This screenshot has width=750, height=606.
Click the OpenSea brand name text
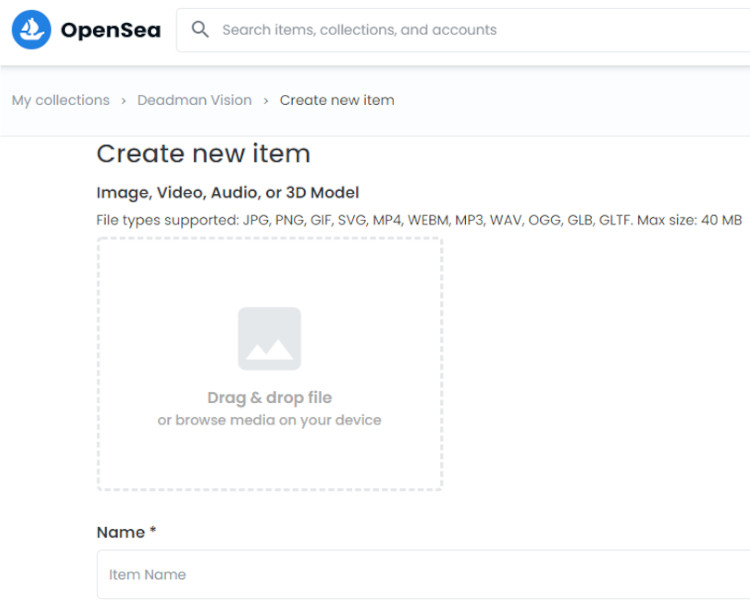coord(108,30)
